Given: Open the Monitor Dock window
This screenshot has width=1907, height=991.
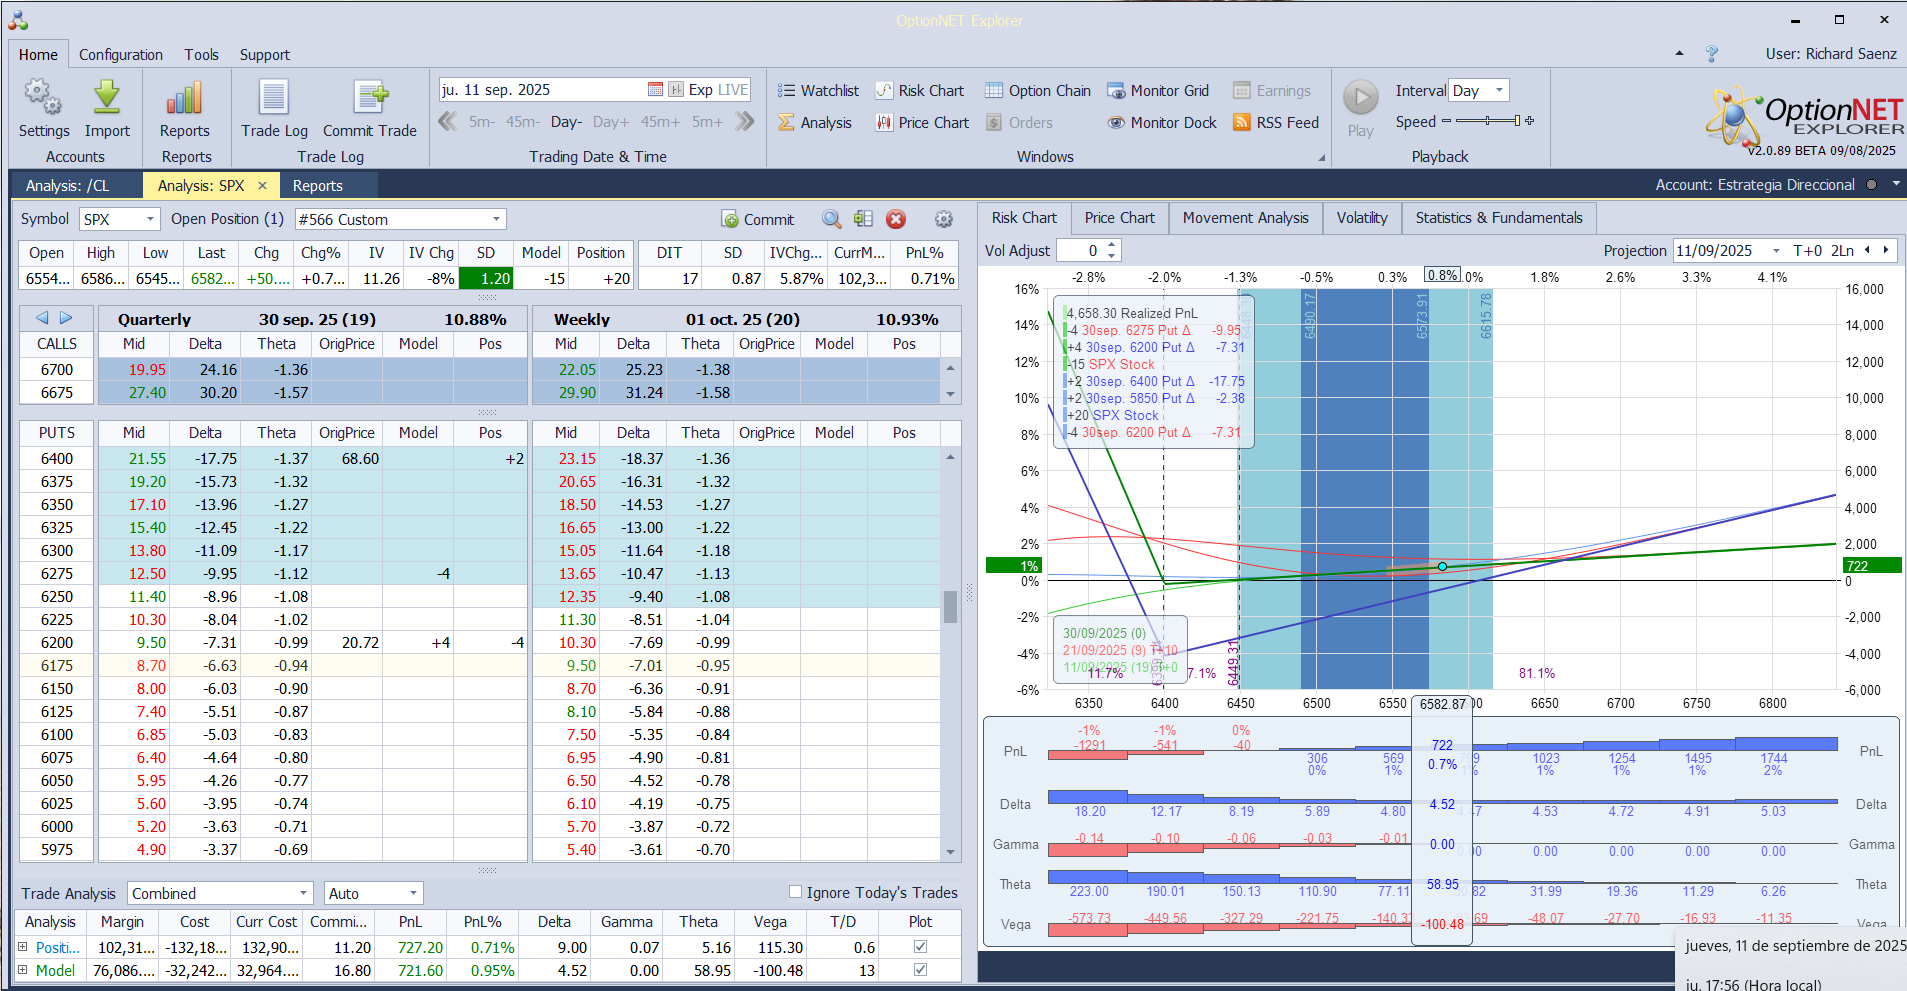Looking at the screenshot, I should click(1162, 123).
